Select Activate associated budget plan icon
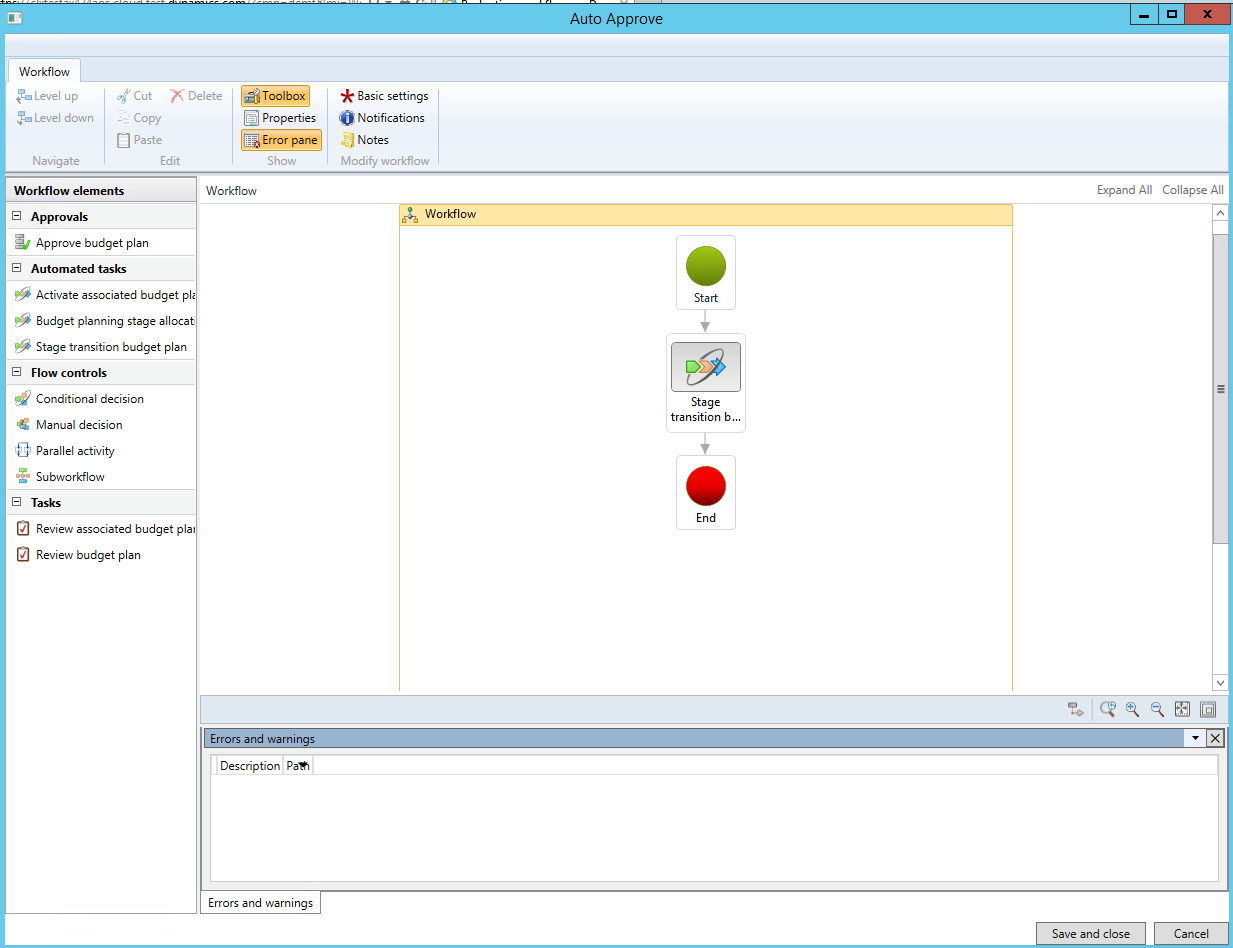The height and width of the screenshot is (948, 1233). click(23, 295)
